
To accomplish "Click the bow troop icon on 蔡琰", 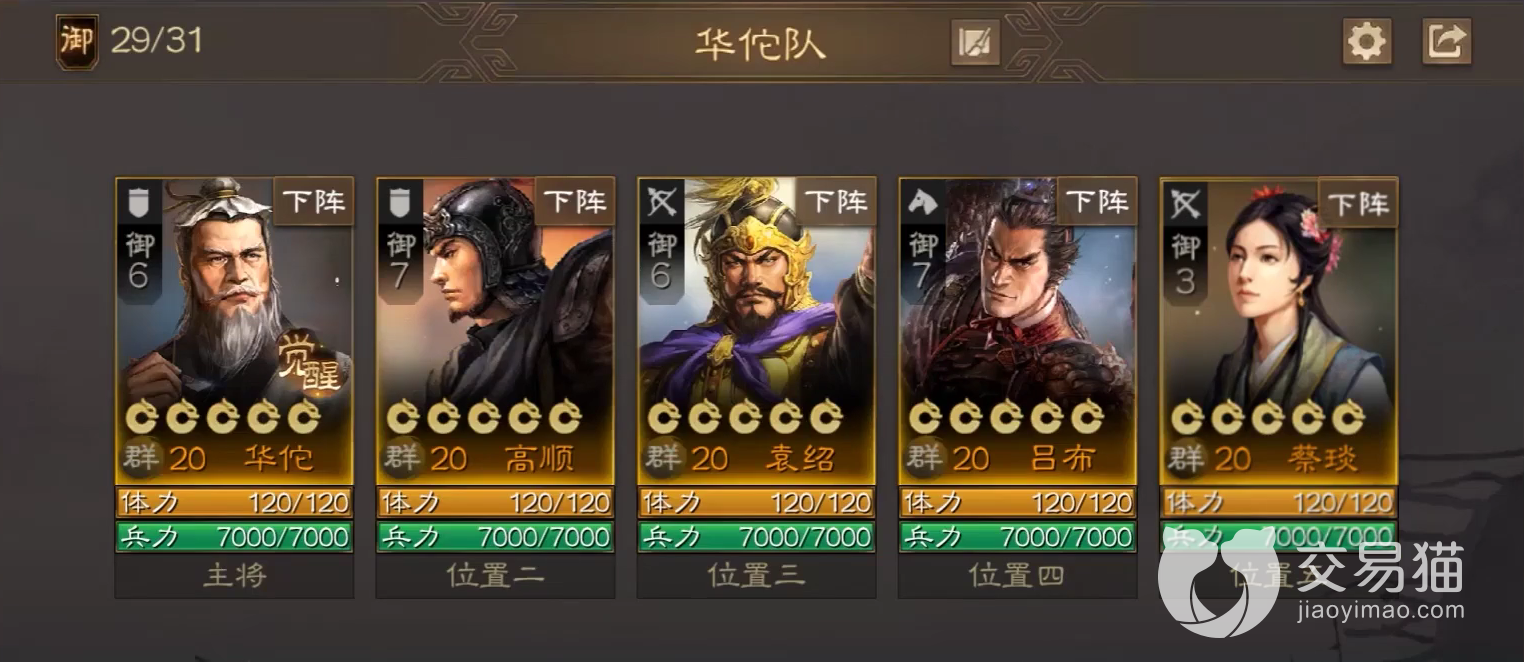I will 1184,203.
